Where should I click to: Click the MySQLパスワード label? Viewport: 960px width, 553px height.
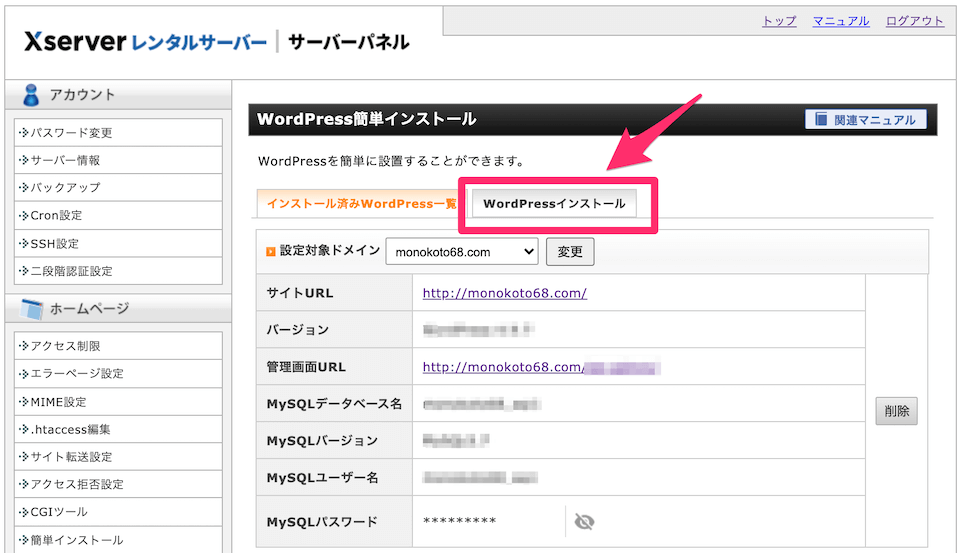[x=322, y=522]
